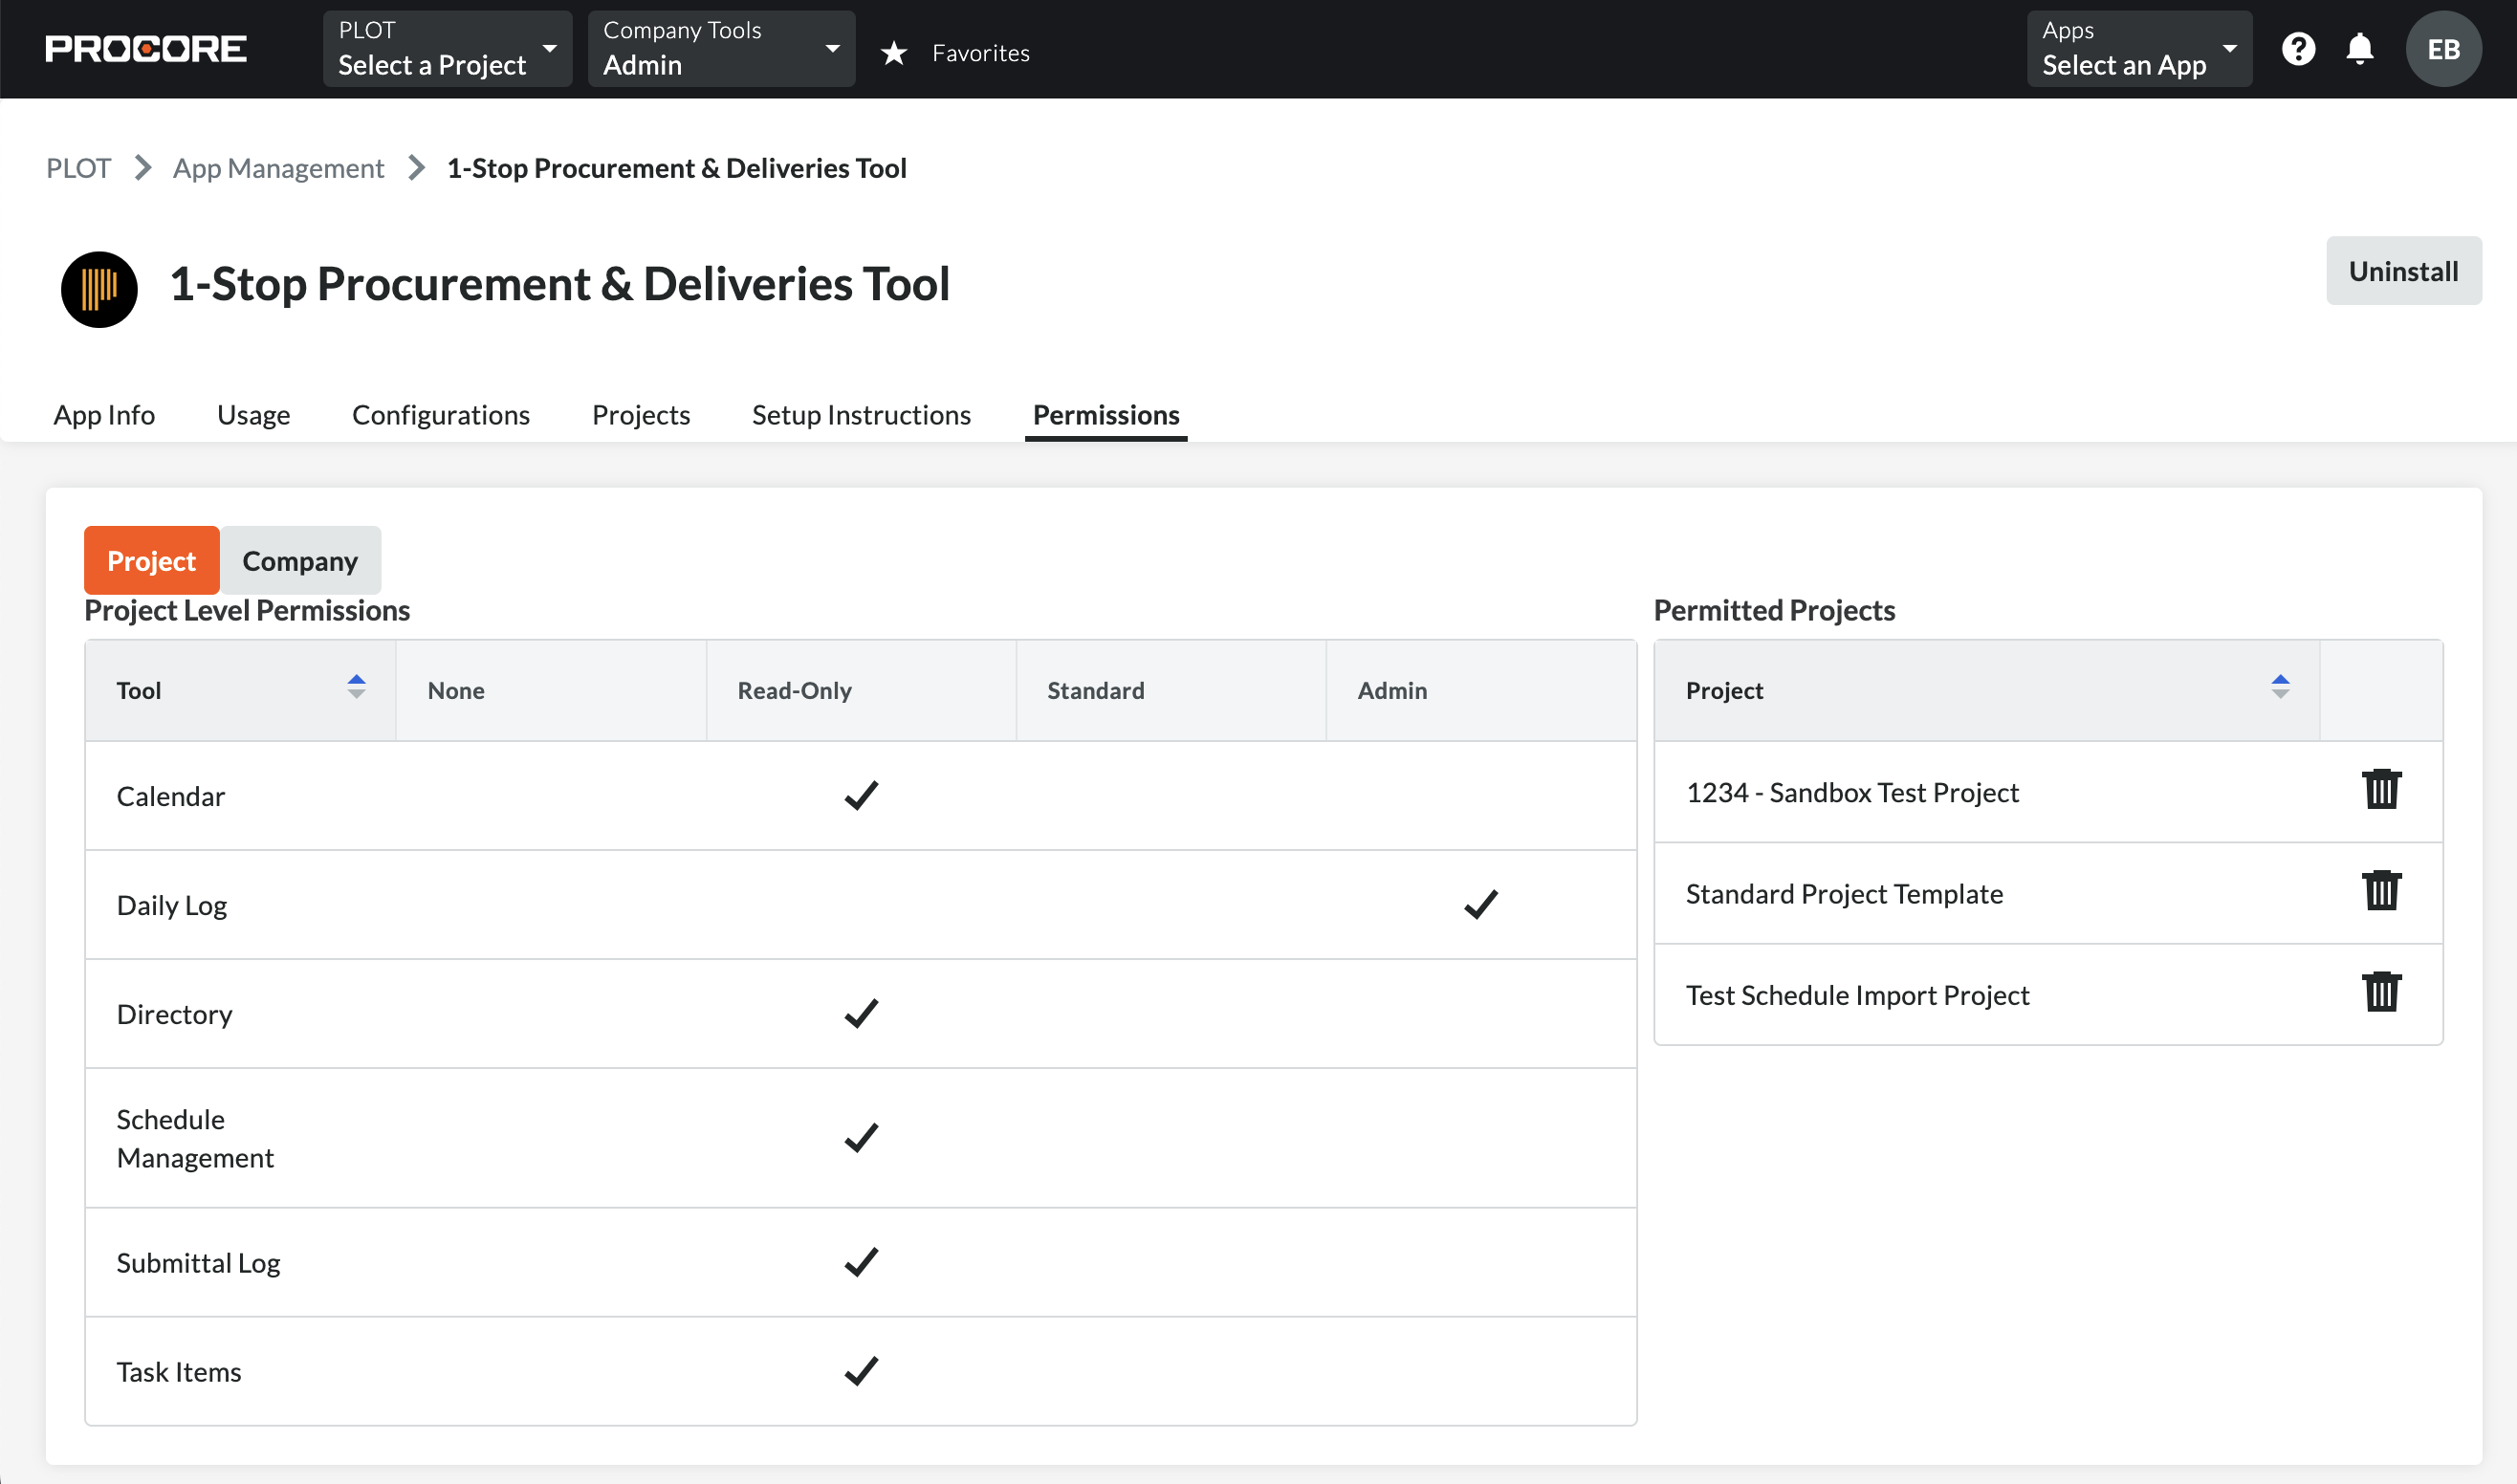Open the Company Tools Admin dropdown
The width and height of the screenshot is (2517, 1484).
click(x=721, y=49)
